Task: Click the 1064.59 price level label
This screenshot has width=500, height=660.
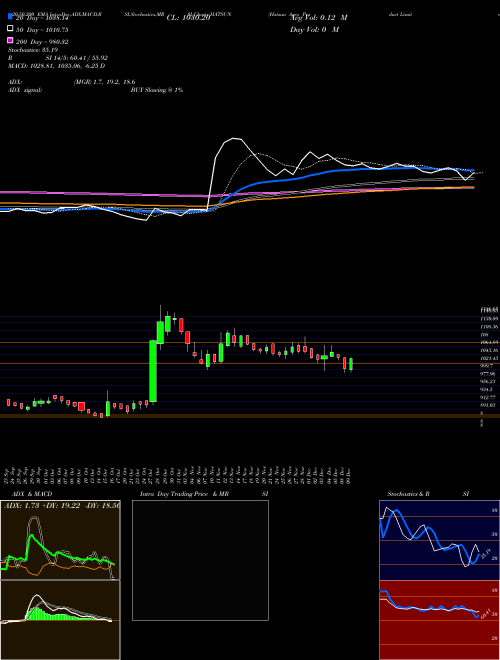Action: 489,342
